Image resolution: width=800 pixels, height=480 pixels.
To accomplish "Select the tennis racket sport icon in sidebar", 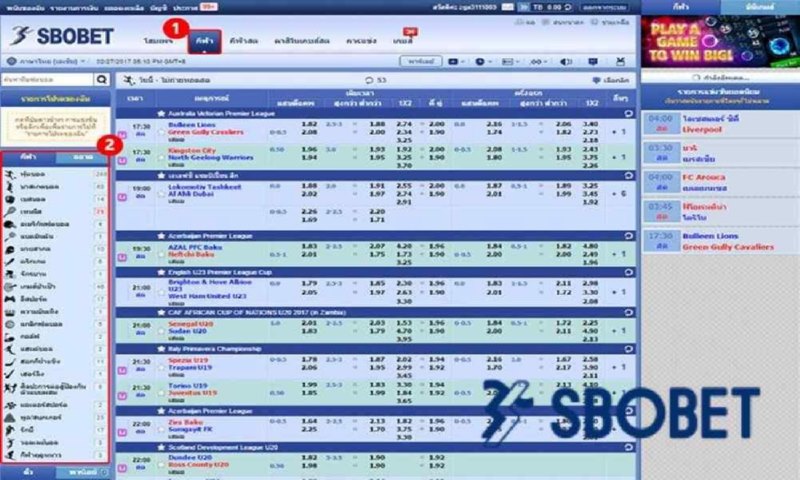I will (10, 212).
